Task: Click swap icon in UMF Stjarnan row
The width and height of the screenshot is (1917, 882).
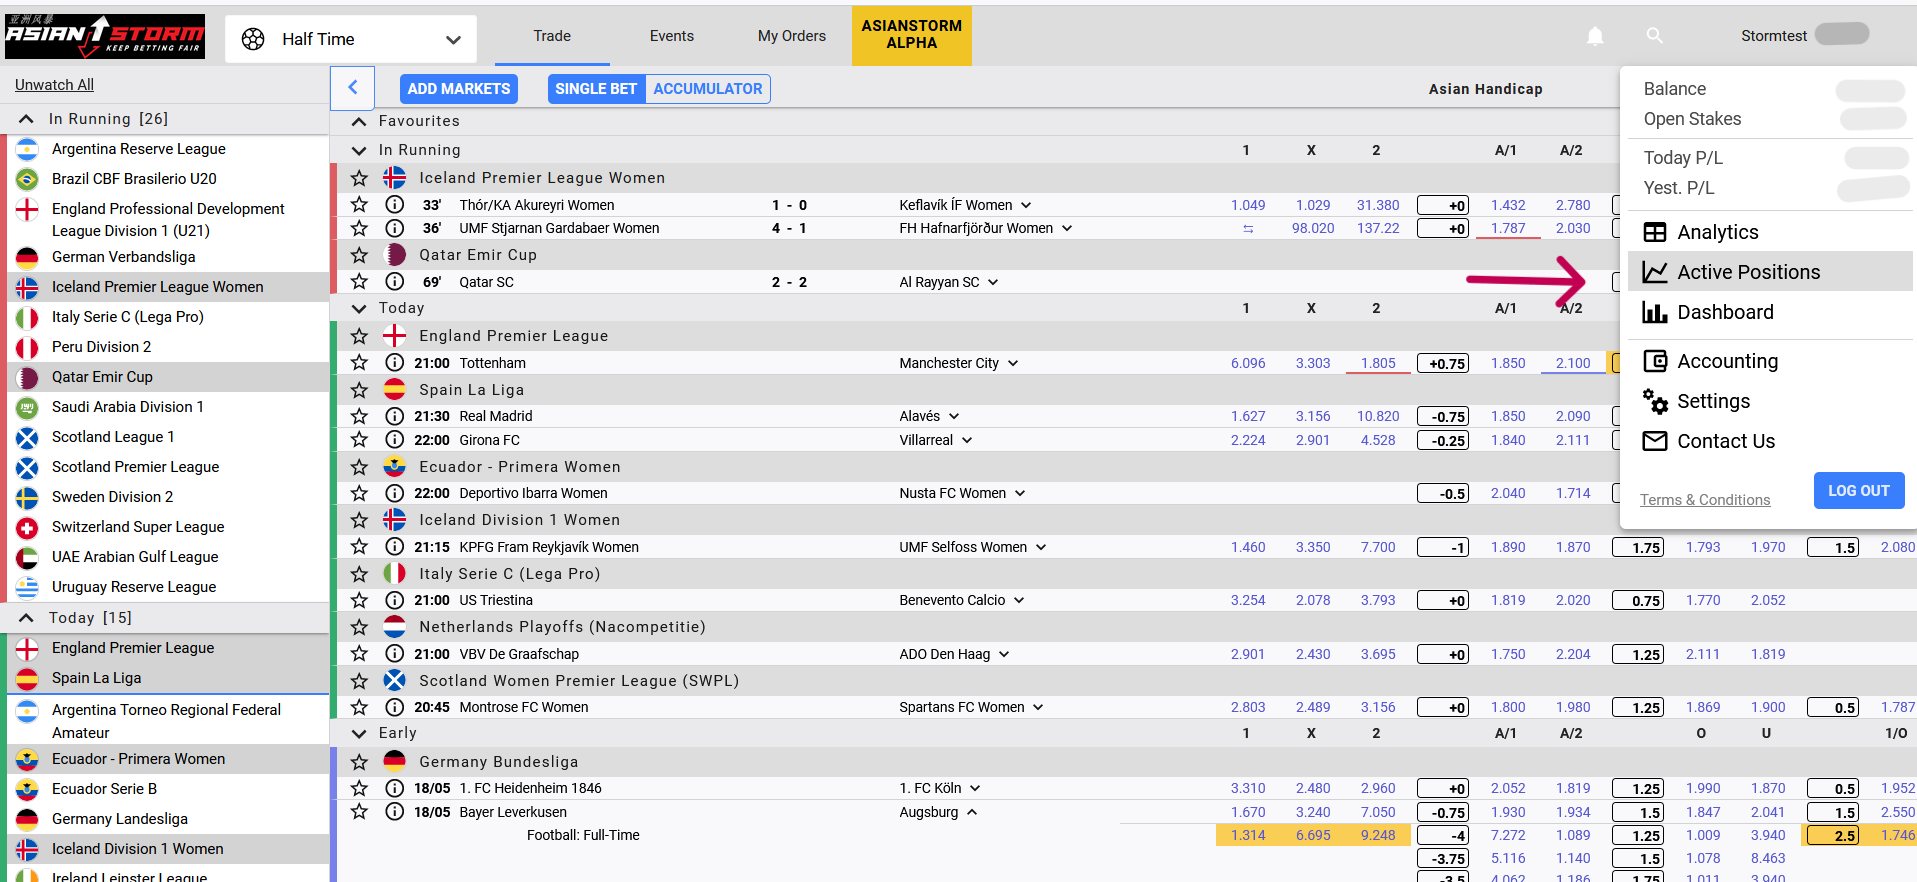Action: coord(1248,229)
